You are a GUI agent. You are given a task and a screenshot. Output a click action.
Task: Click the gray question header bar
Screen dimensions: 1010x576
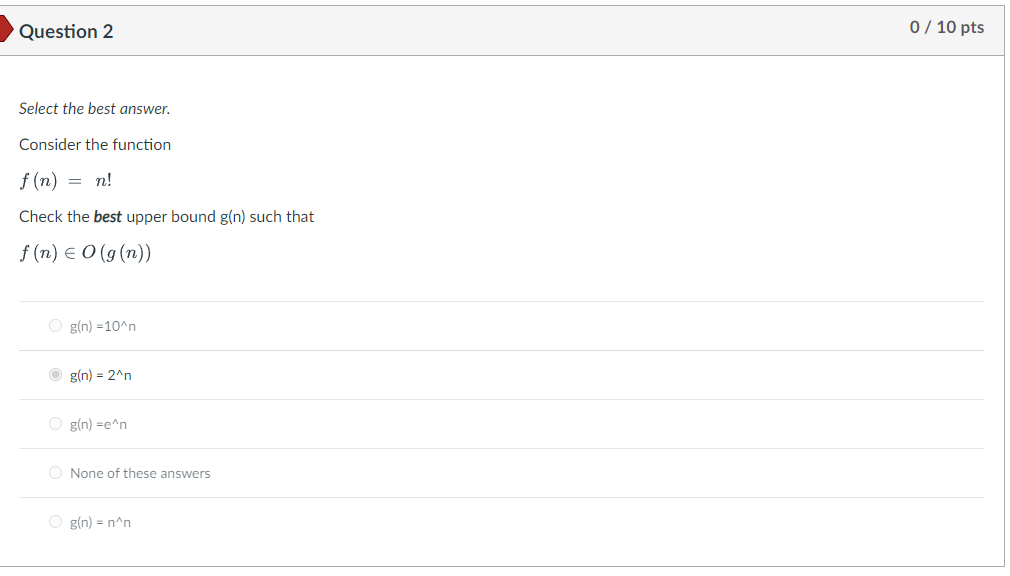500,30
